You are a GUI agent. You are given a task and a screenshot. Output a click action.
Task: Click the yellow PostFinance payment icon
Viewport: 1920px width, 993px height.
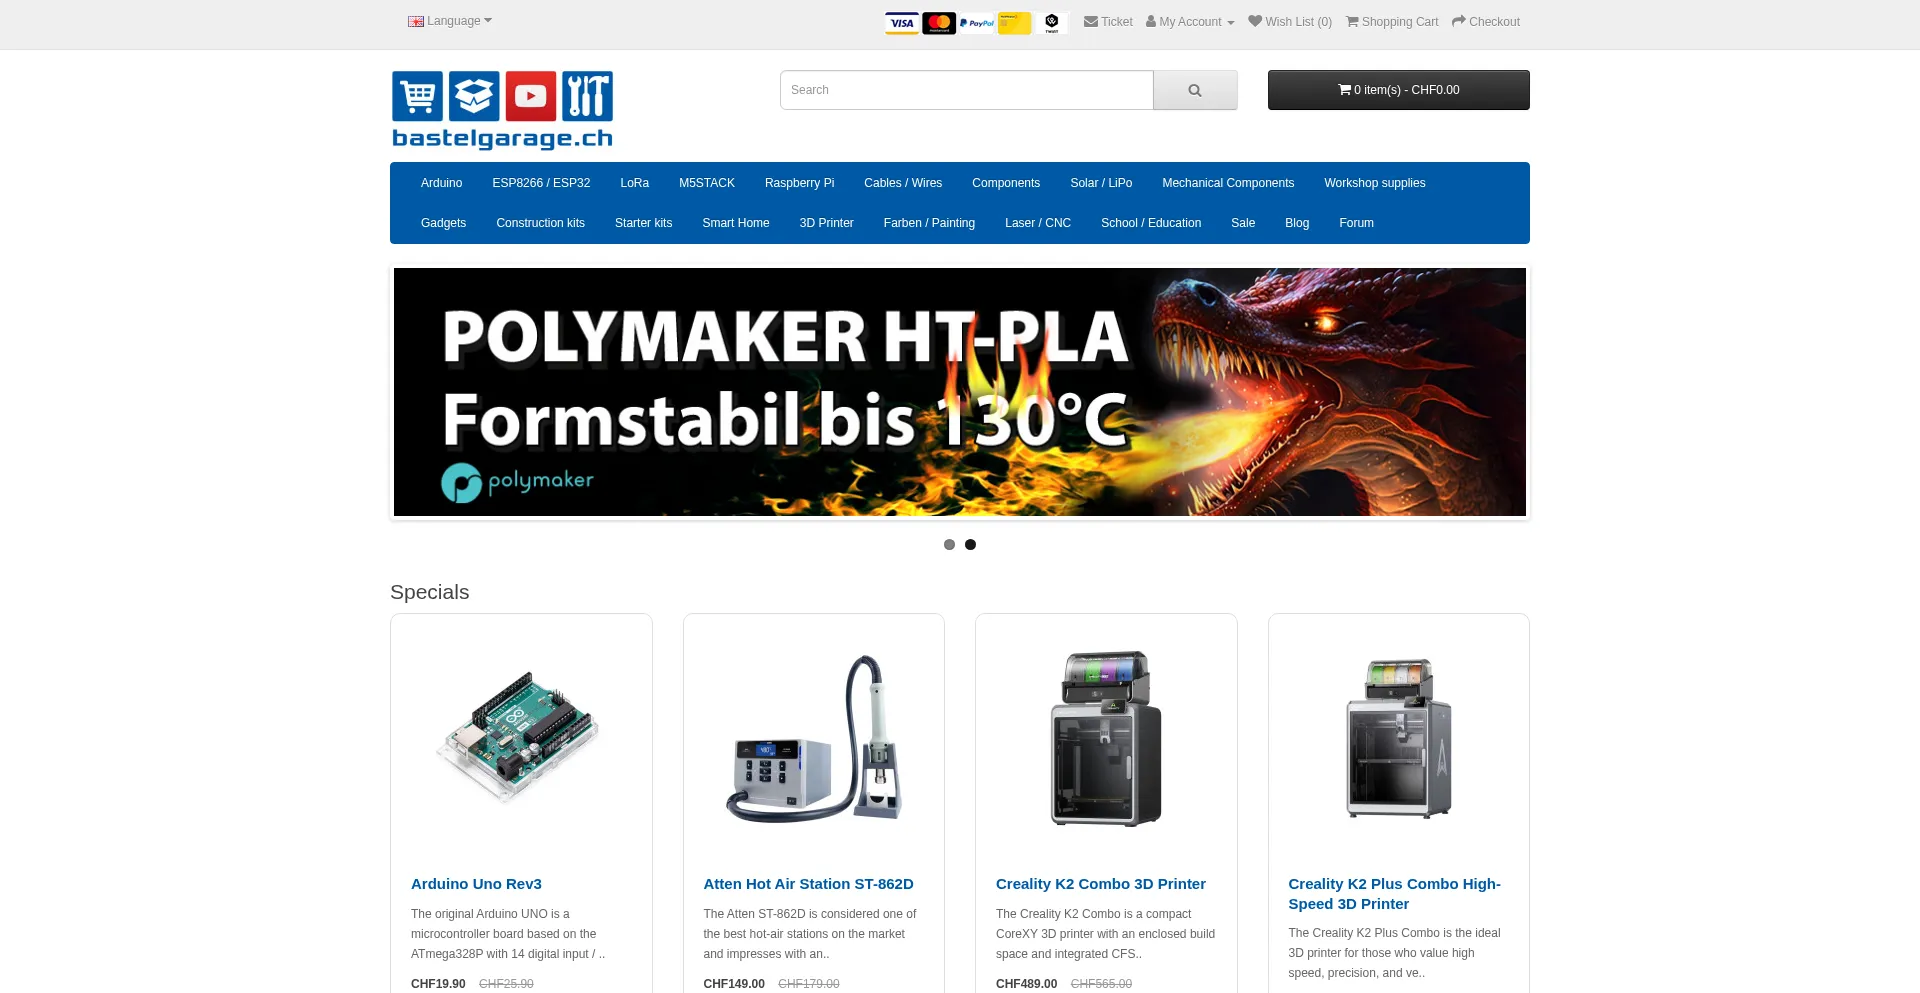pyautogui.click(x=1014, y=23)
